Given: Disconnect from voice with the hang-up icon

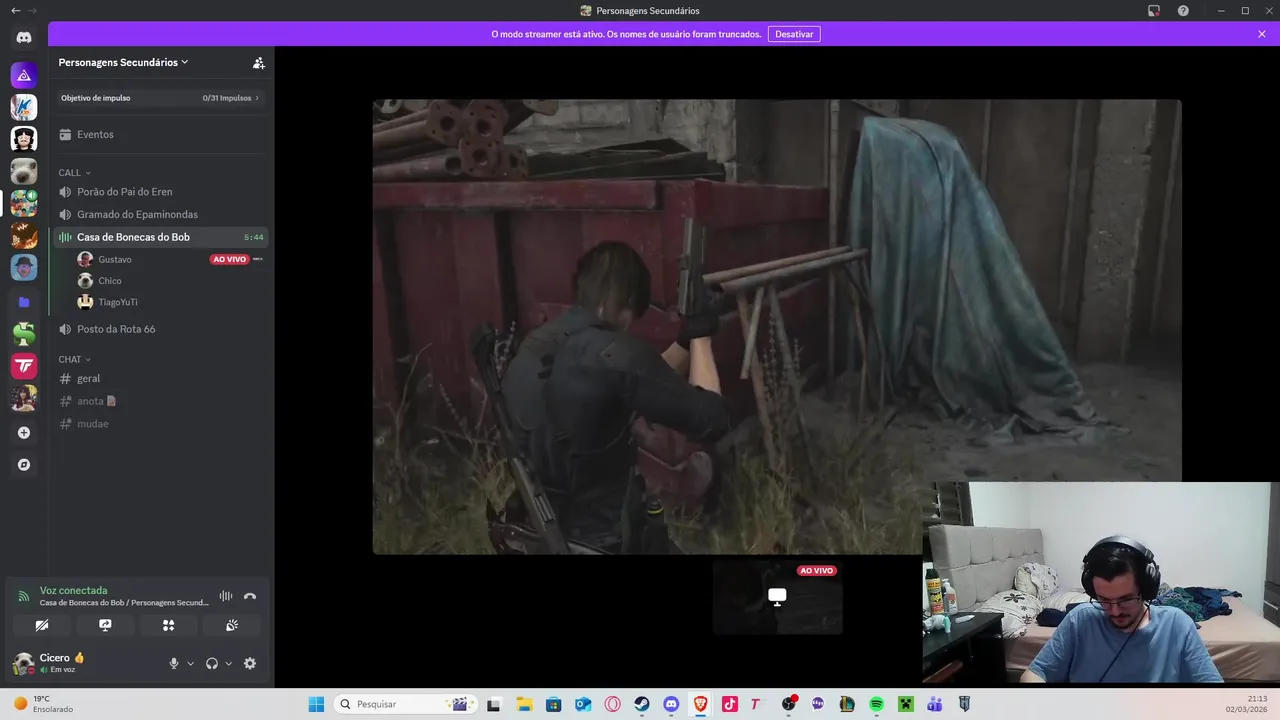Looking at the screenshot, I should (x=250, y=596).
